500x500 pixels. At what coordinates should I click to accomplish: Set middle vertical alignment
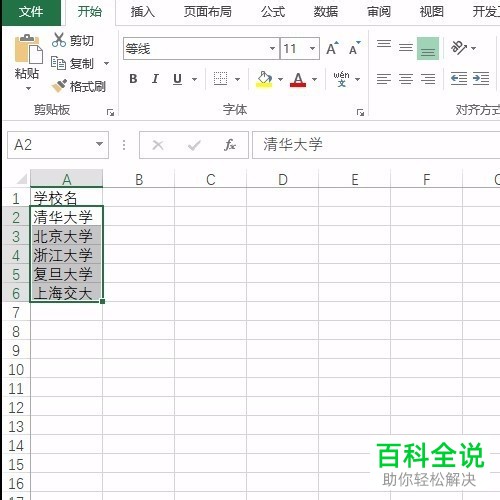pyautogui.click(x=406, y=48)
